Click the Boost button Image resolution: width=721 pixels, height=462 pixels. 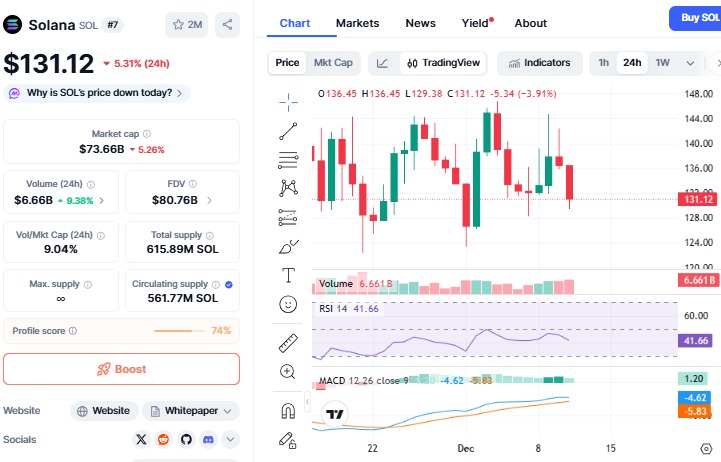pyautogui.click(x=122, y=369)
